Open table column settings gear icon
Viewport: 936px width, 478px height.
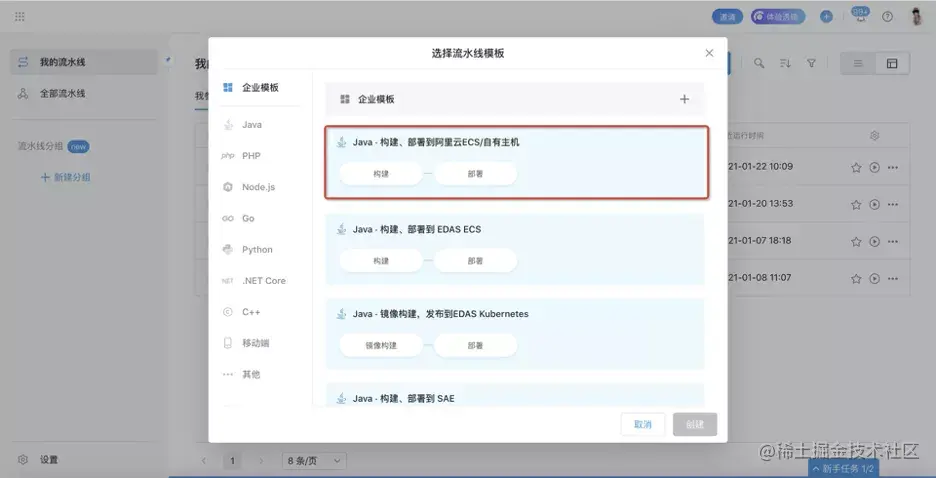(875, 135)
